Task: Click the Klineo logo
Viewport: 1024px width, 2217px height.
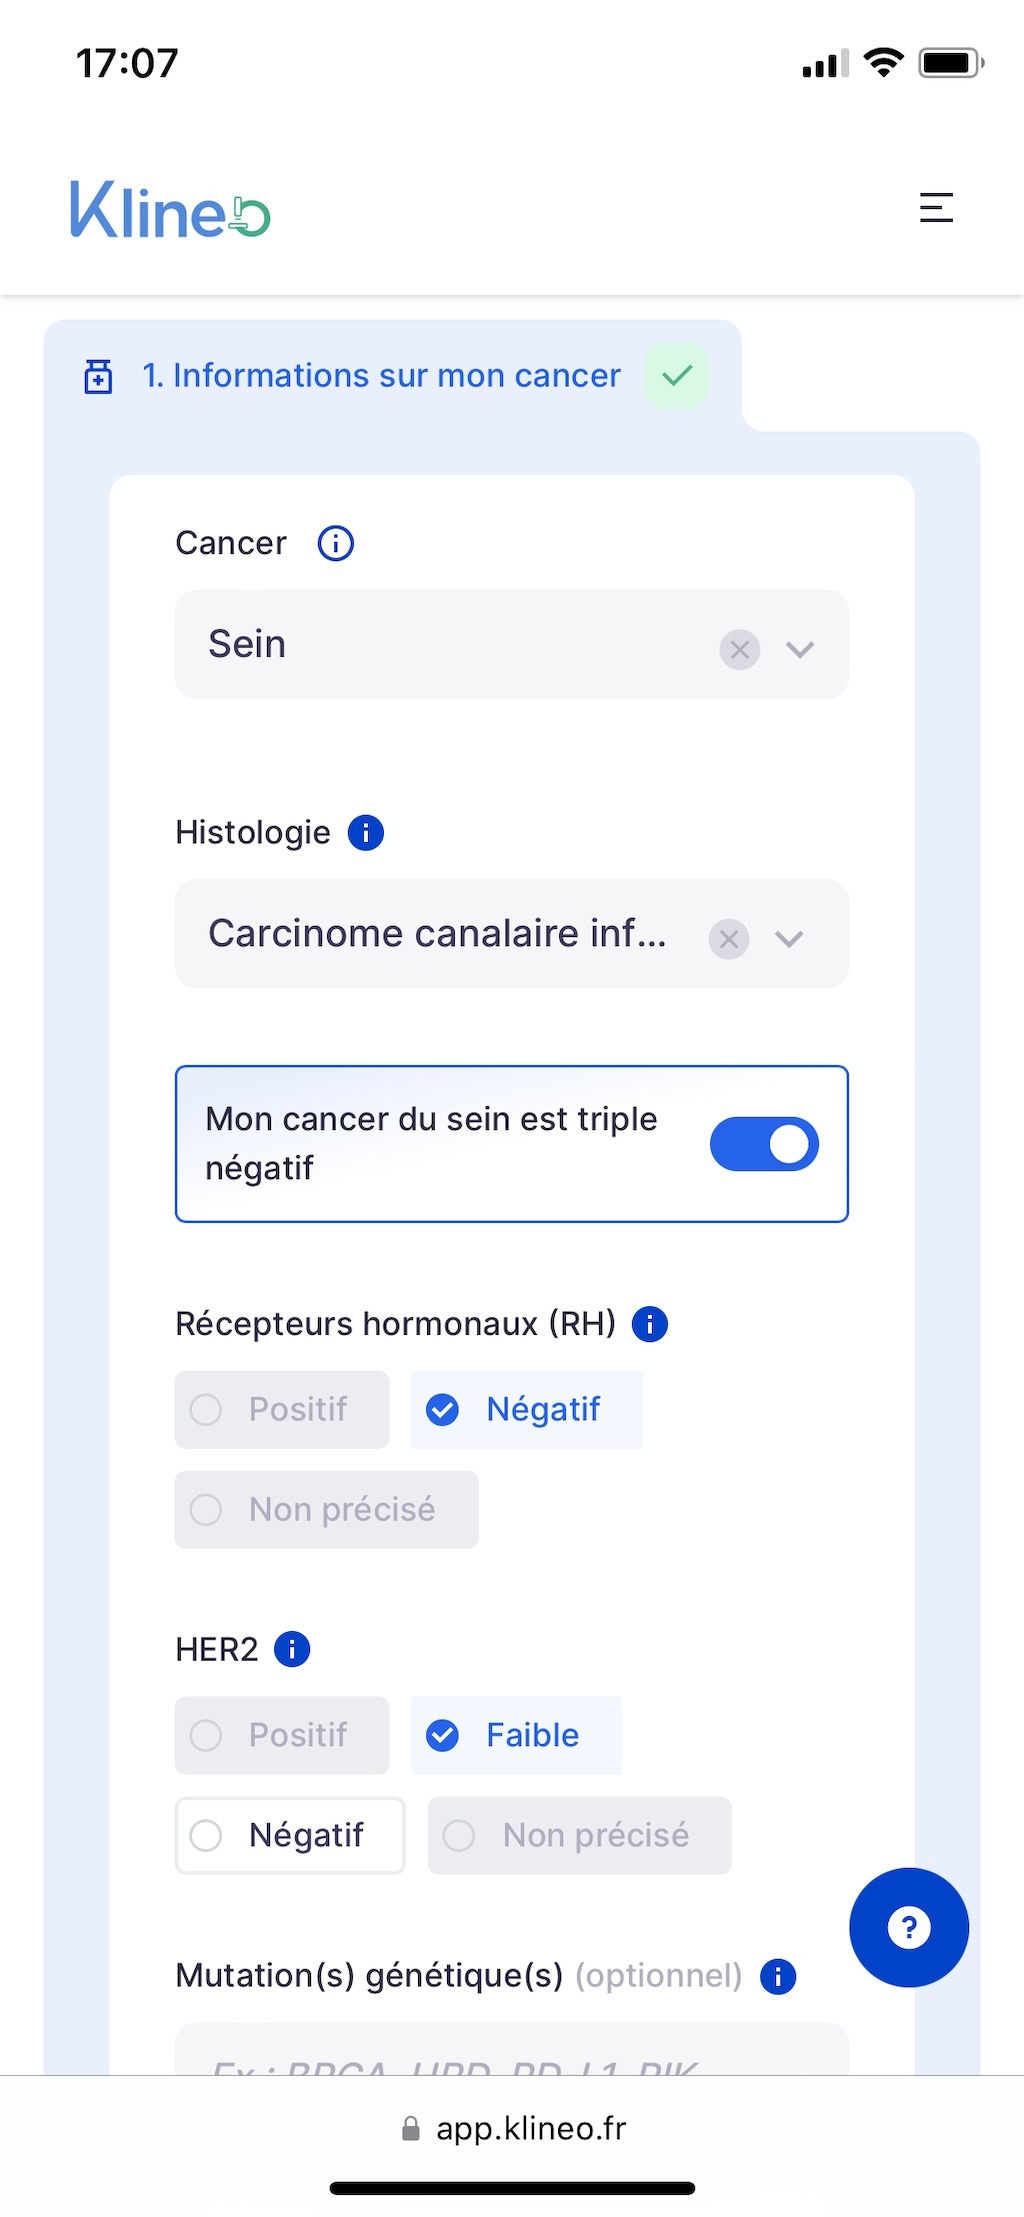Action: click(170, 209)
